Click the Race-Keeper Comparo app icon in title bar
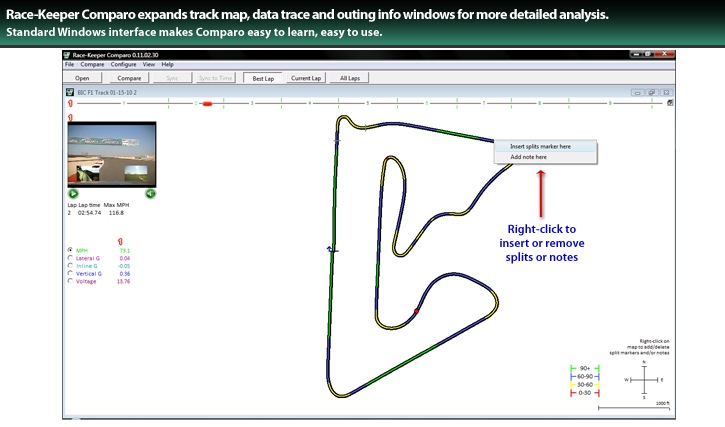 point(69,53)
